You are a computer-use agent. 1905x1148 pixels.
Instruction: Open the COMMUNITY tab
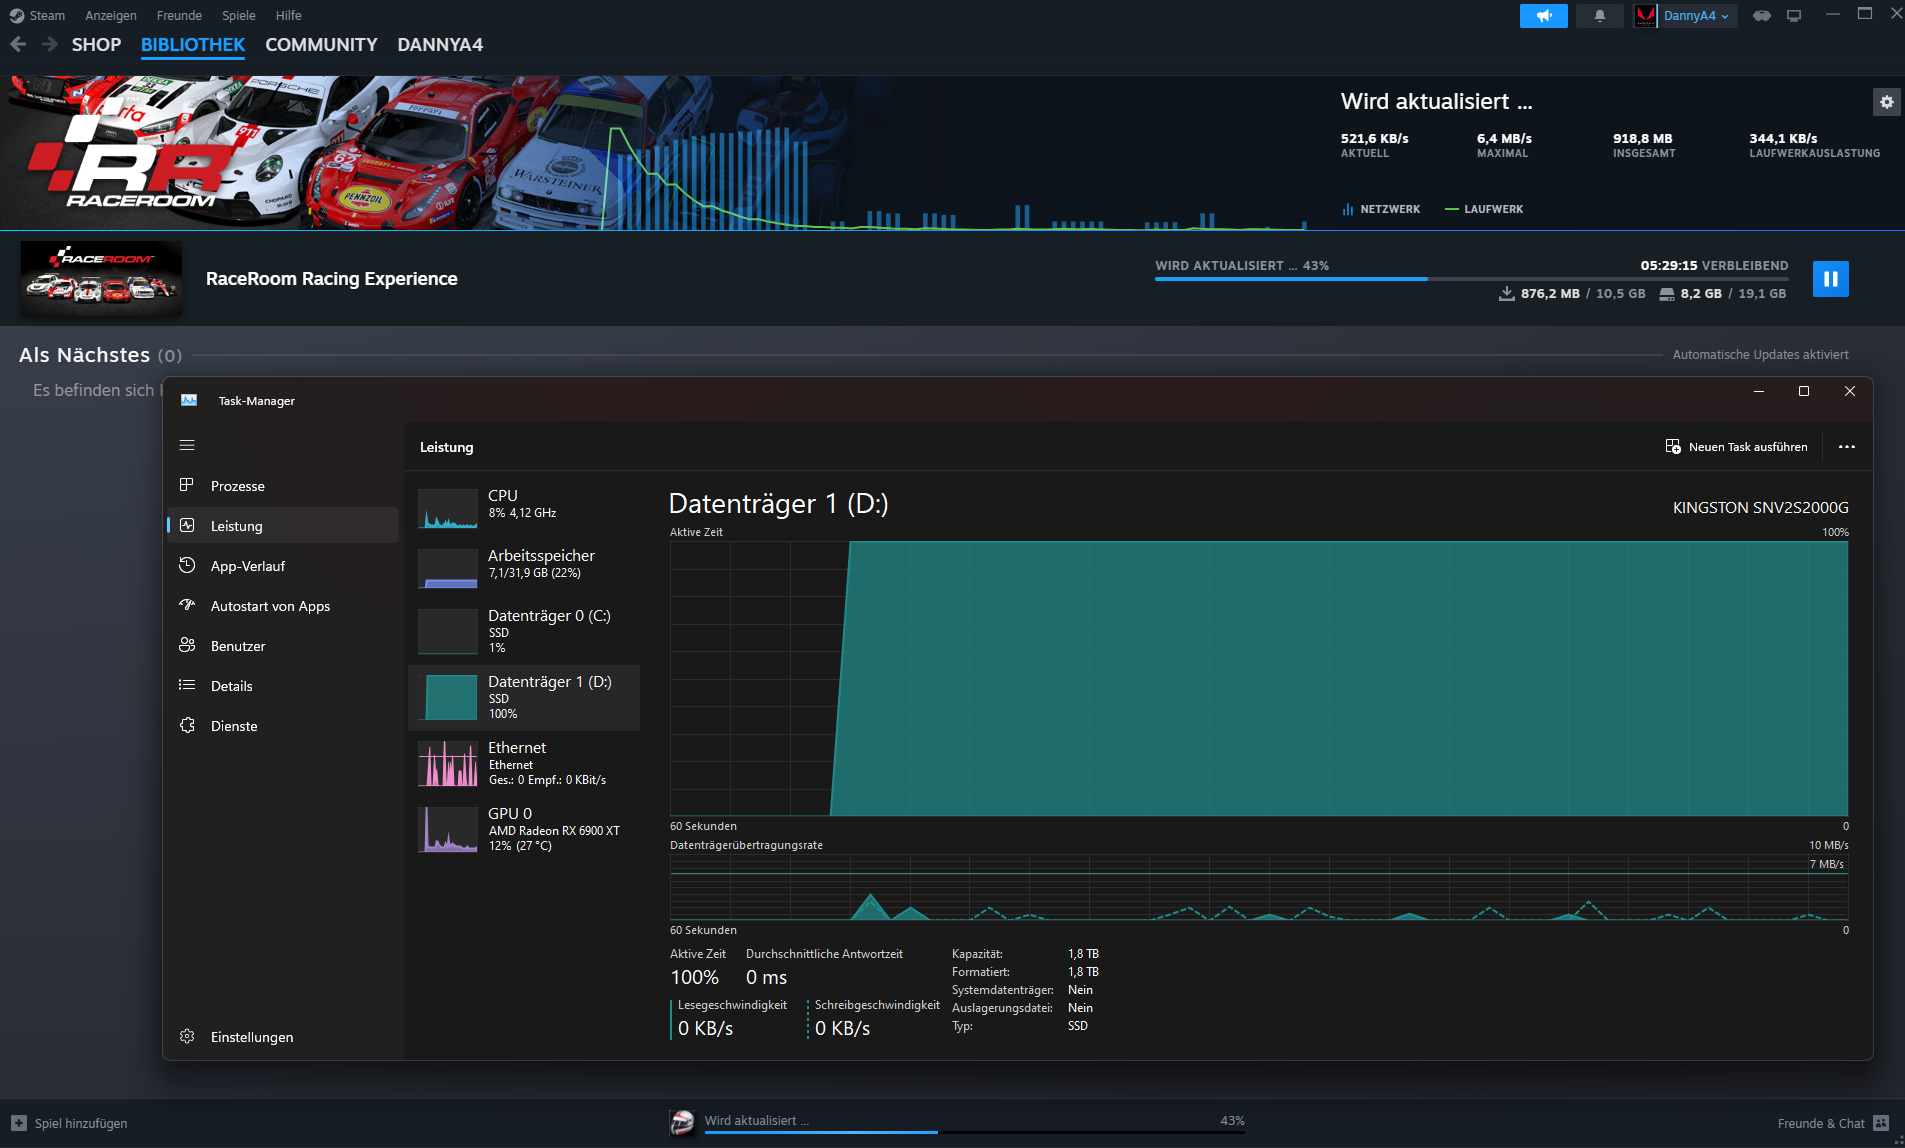321,45
